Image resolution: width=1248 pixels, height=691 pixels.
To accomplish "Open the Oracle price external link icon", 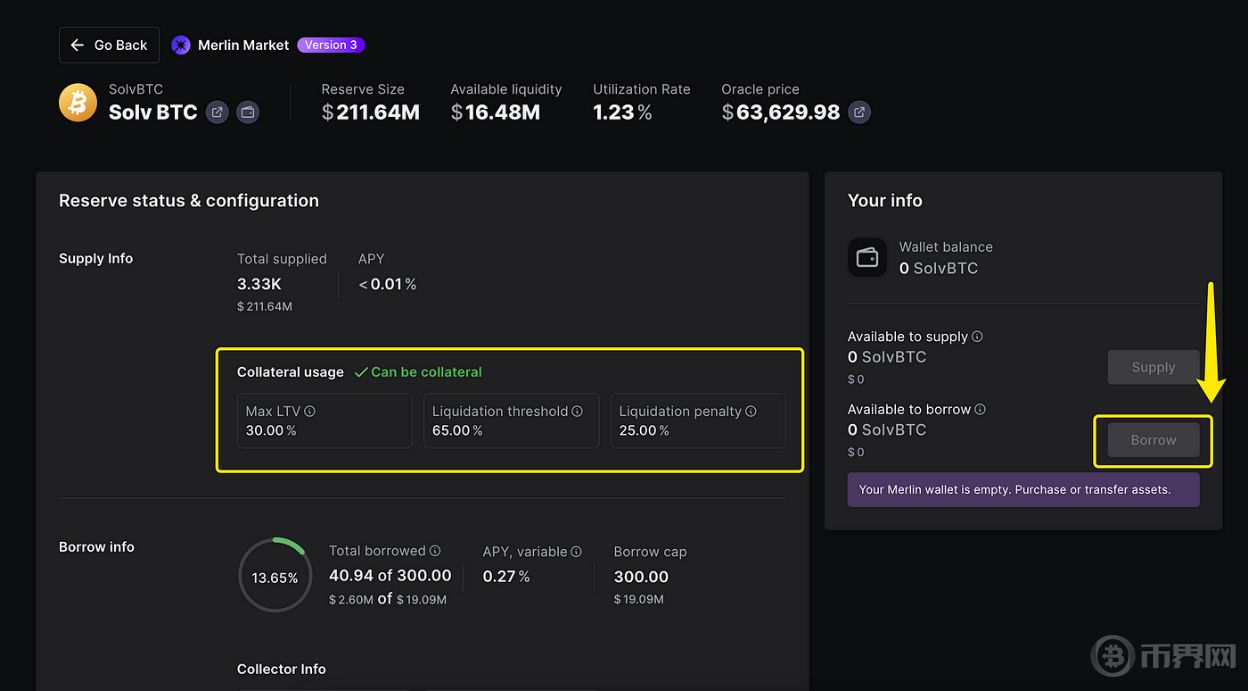I will pyautogui.click(x=859, y=112).
